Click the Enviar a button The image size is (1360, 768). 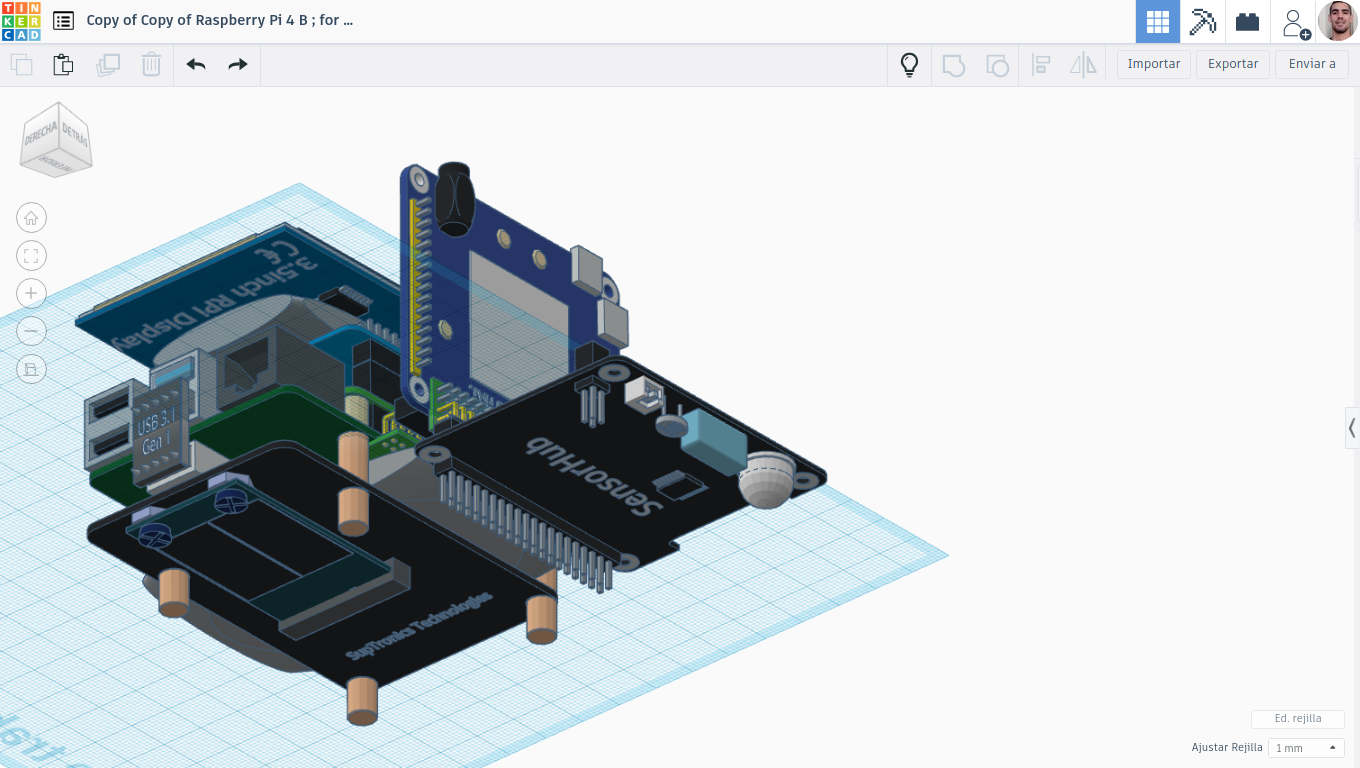(1312, 64)
